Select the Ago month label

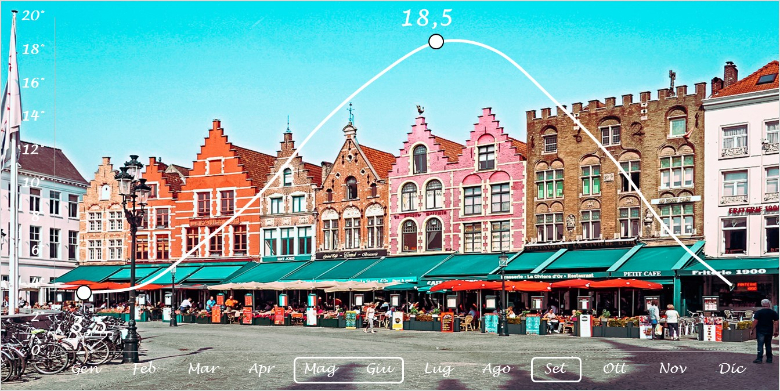point(496,370)
